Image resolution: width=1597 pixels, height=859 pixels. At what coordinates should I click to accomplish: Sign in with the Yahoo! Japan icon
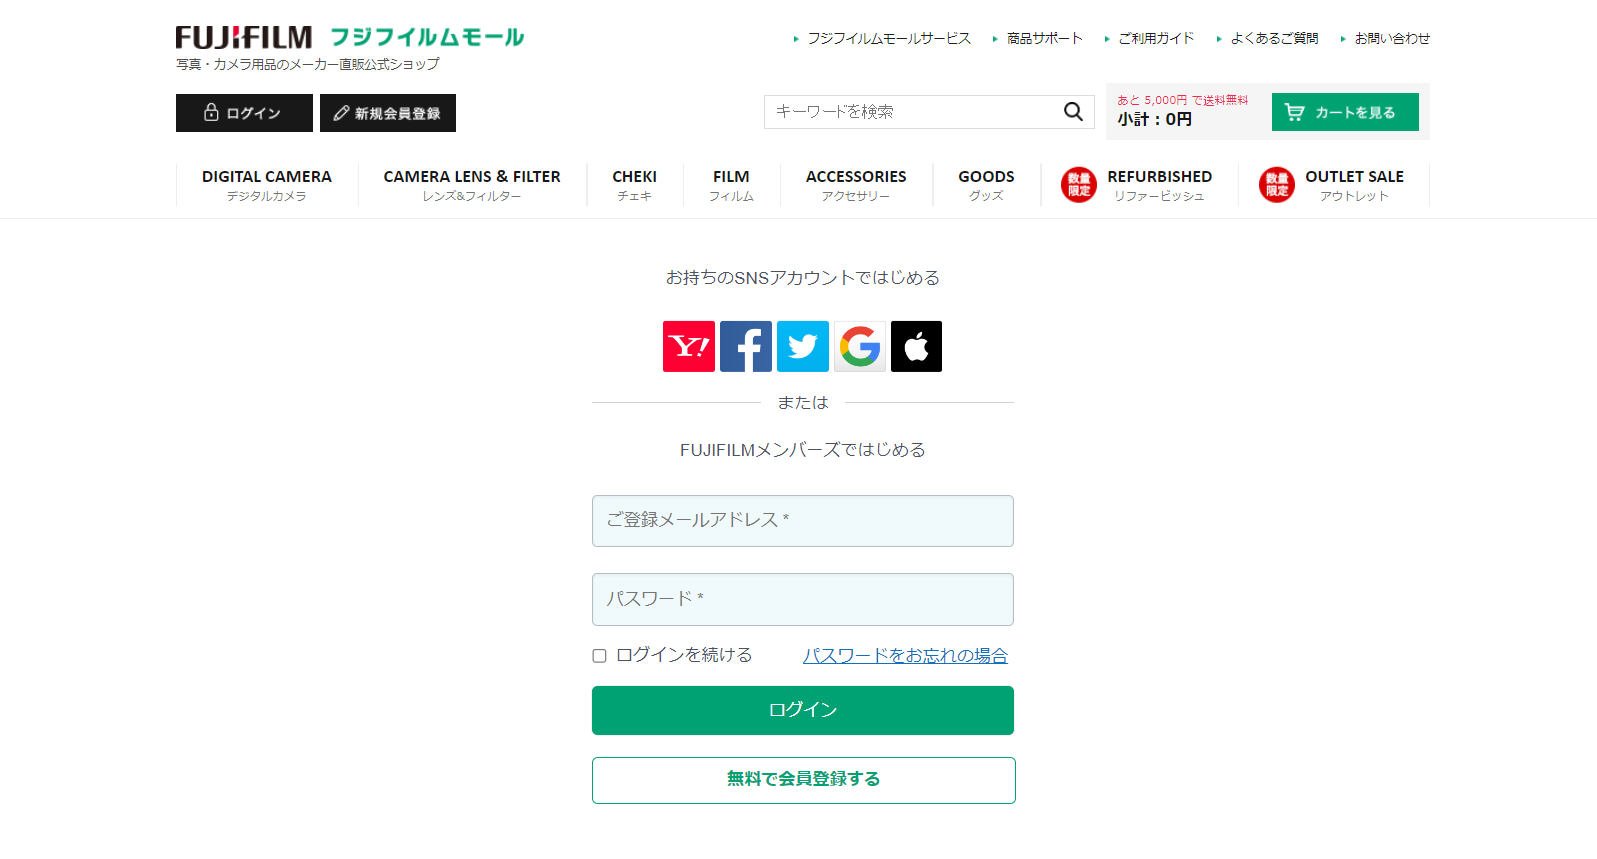point(688,346)
